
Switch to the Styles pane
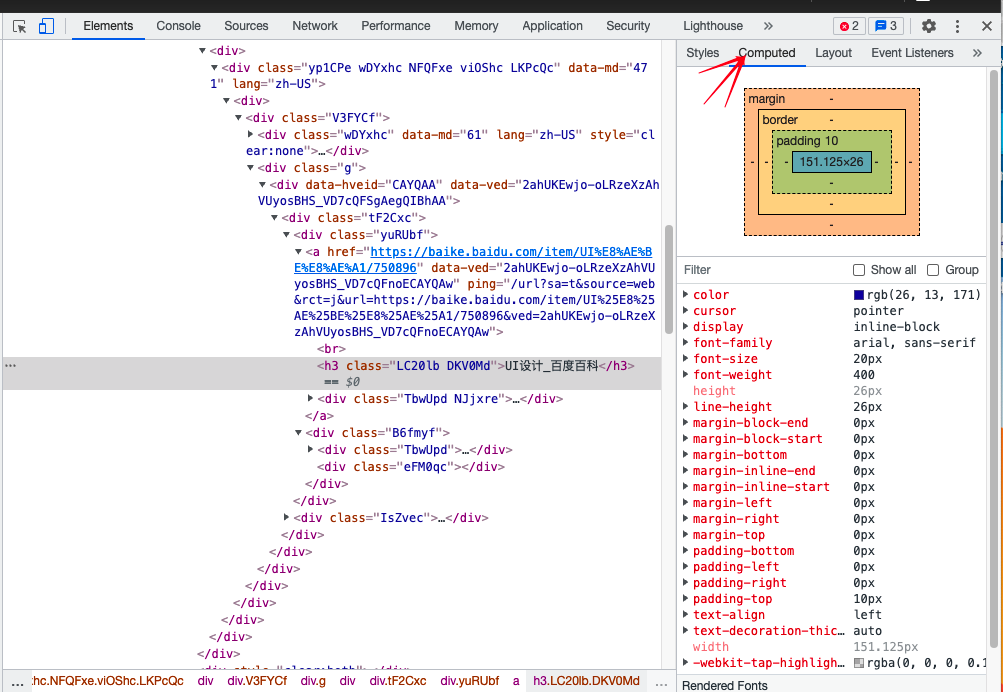tap(702, 53)
